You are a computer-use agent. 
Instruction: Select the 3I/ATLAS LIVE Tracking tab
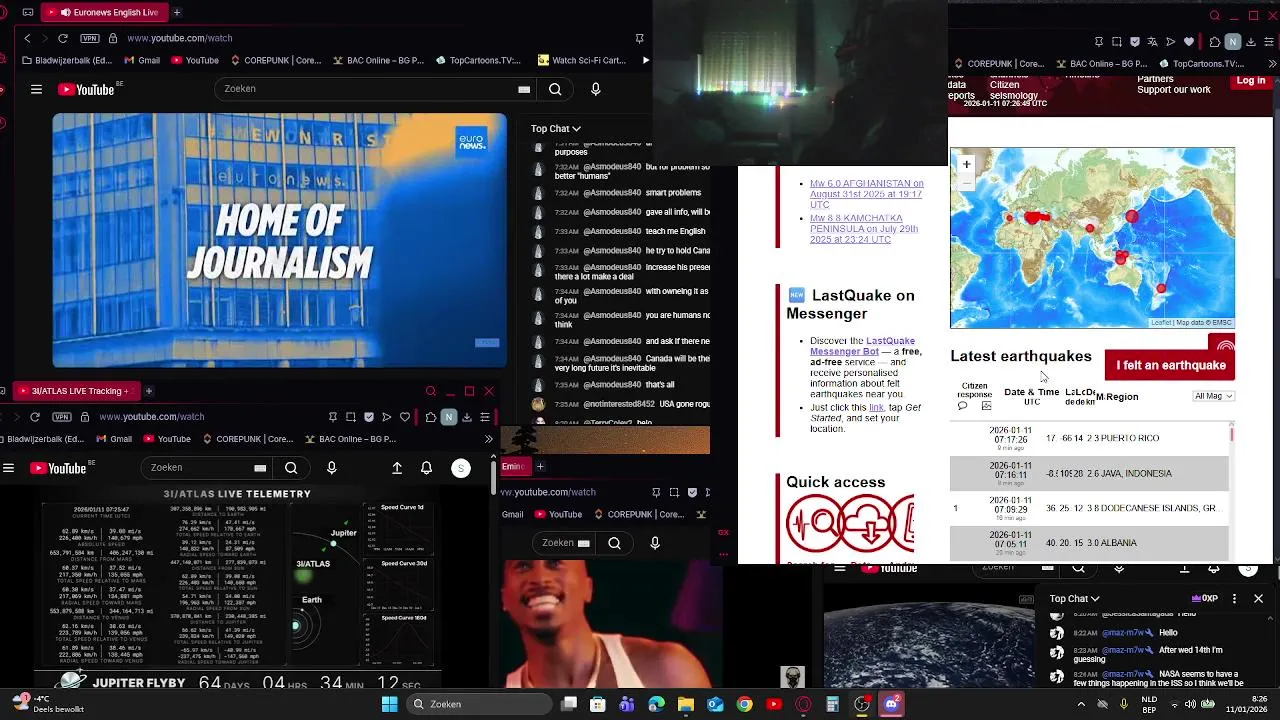75,391
